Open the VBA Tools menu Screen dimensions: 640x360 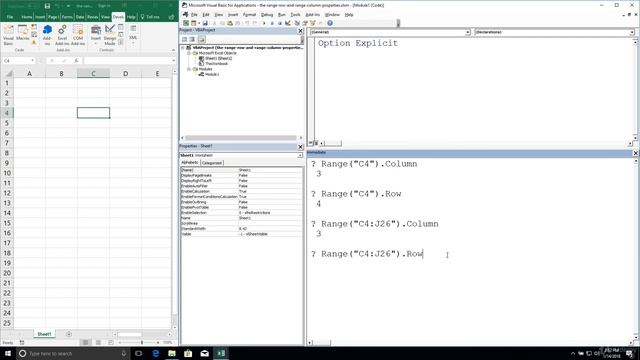(295, 15)
